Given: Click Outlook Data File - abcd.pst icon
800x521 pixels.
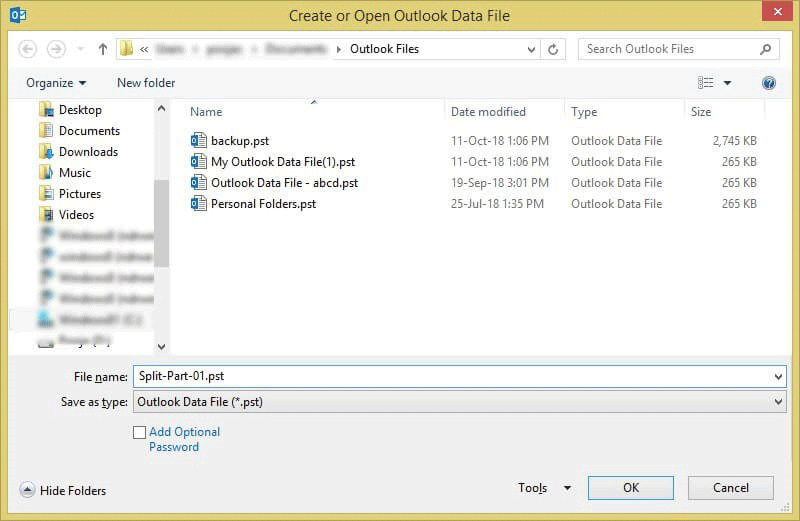Looking at the screenshot, I should (198, 182).
